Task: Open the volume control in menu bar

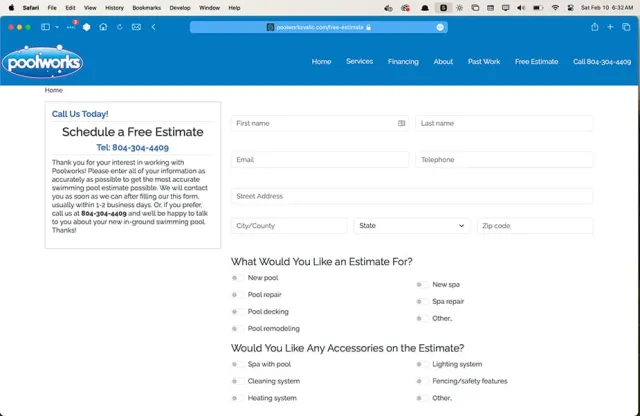Action: pos(521,8)
